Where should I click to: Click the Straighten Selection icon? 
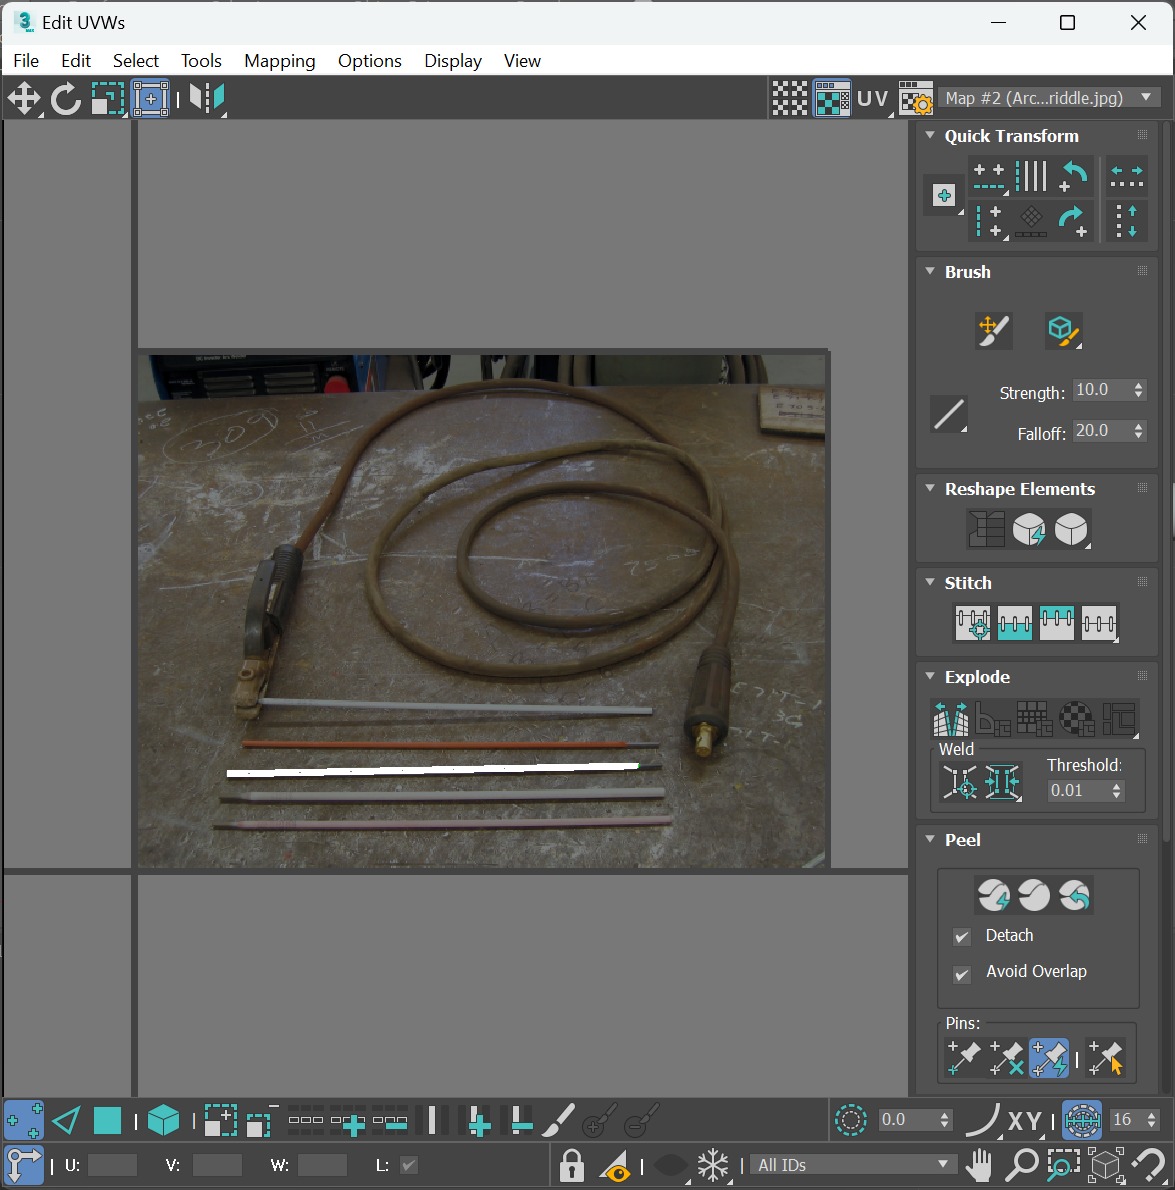[x=986, y=529]
